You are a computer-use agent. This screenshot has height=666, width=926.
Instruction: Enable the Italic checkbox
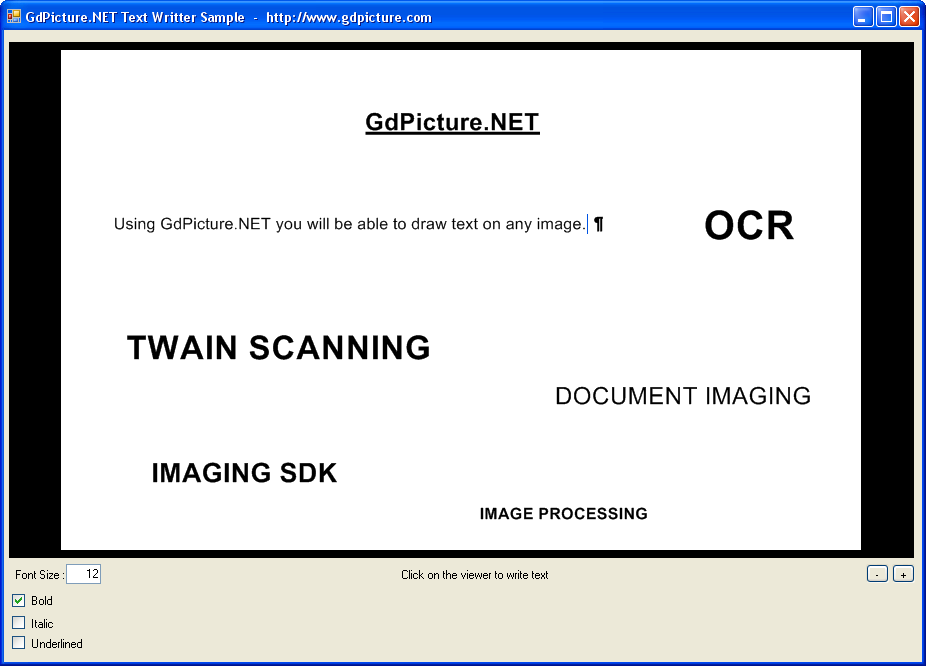[x=19, y=623]
